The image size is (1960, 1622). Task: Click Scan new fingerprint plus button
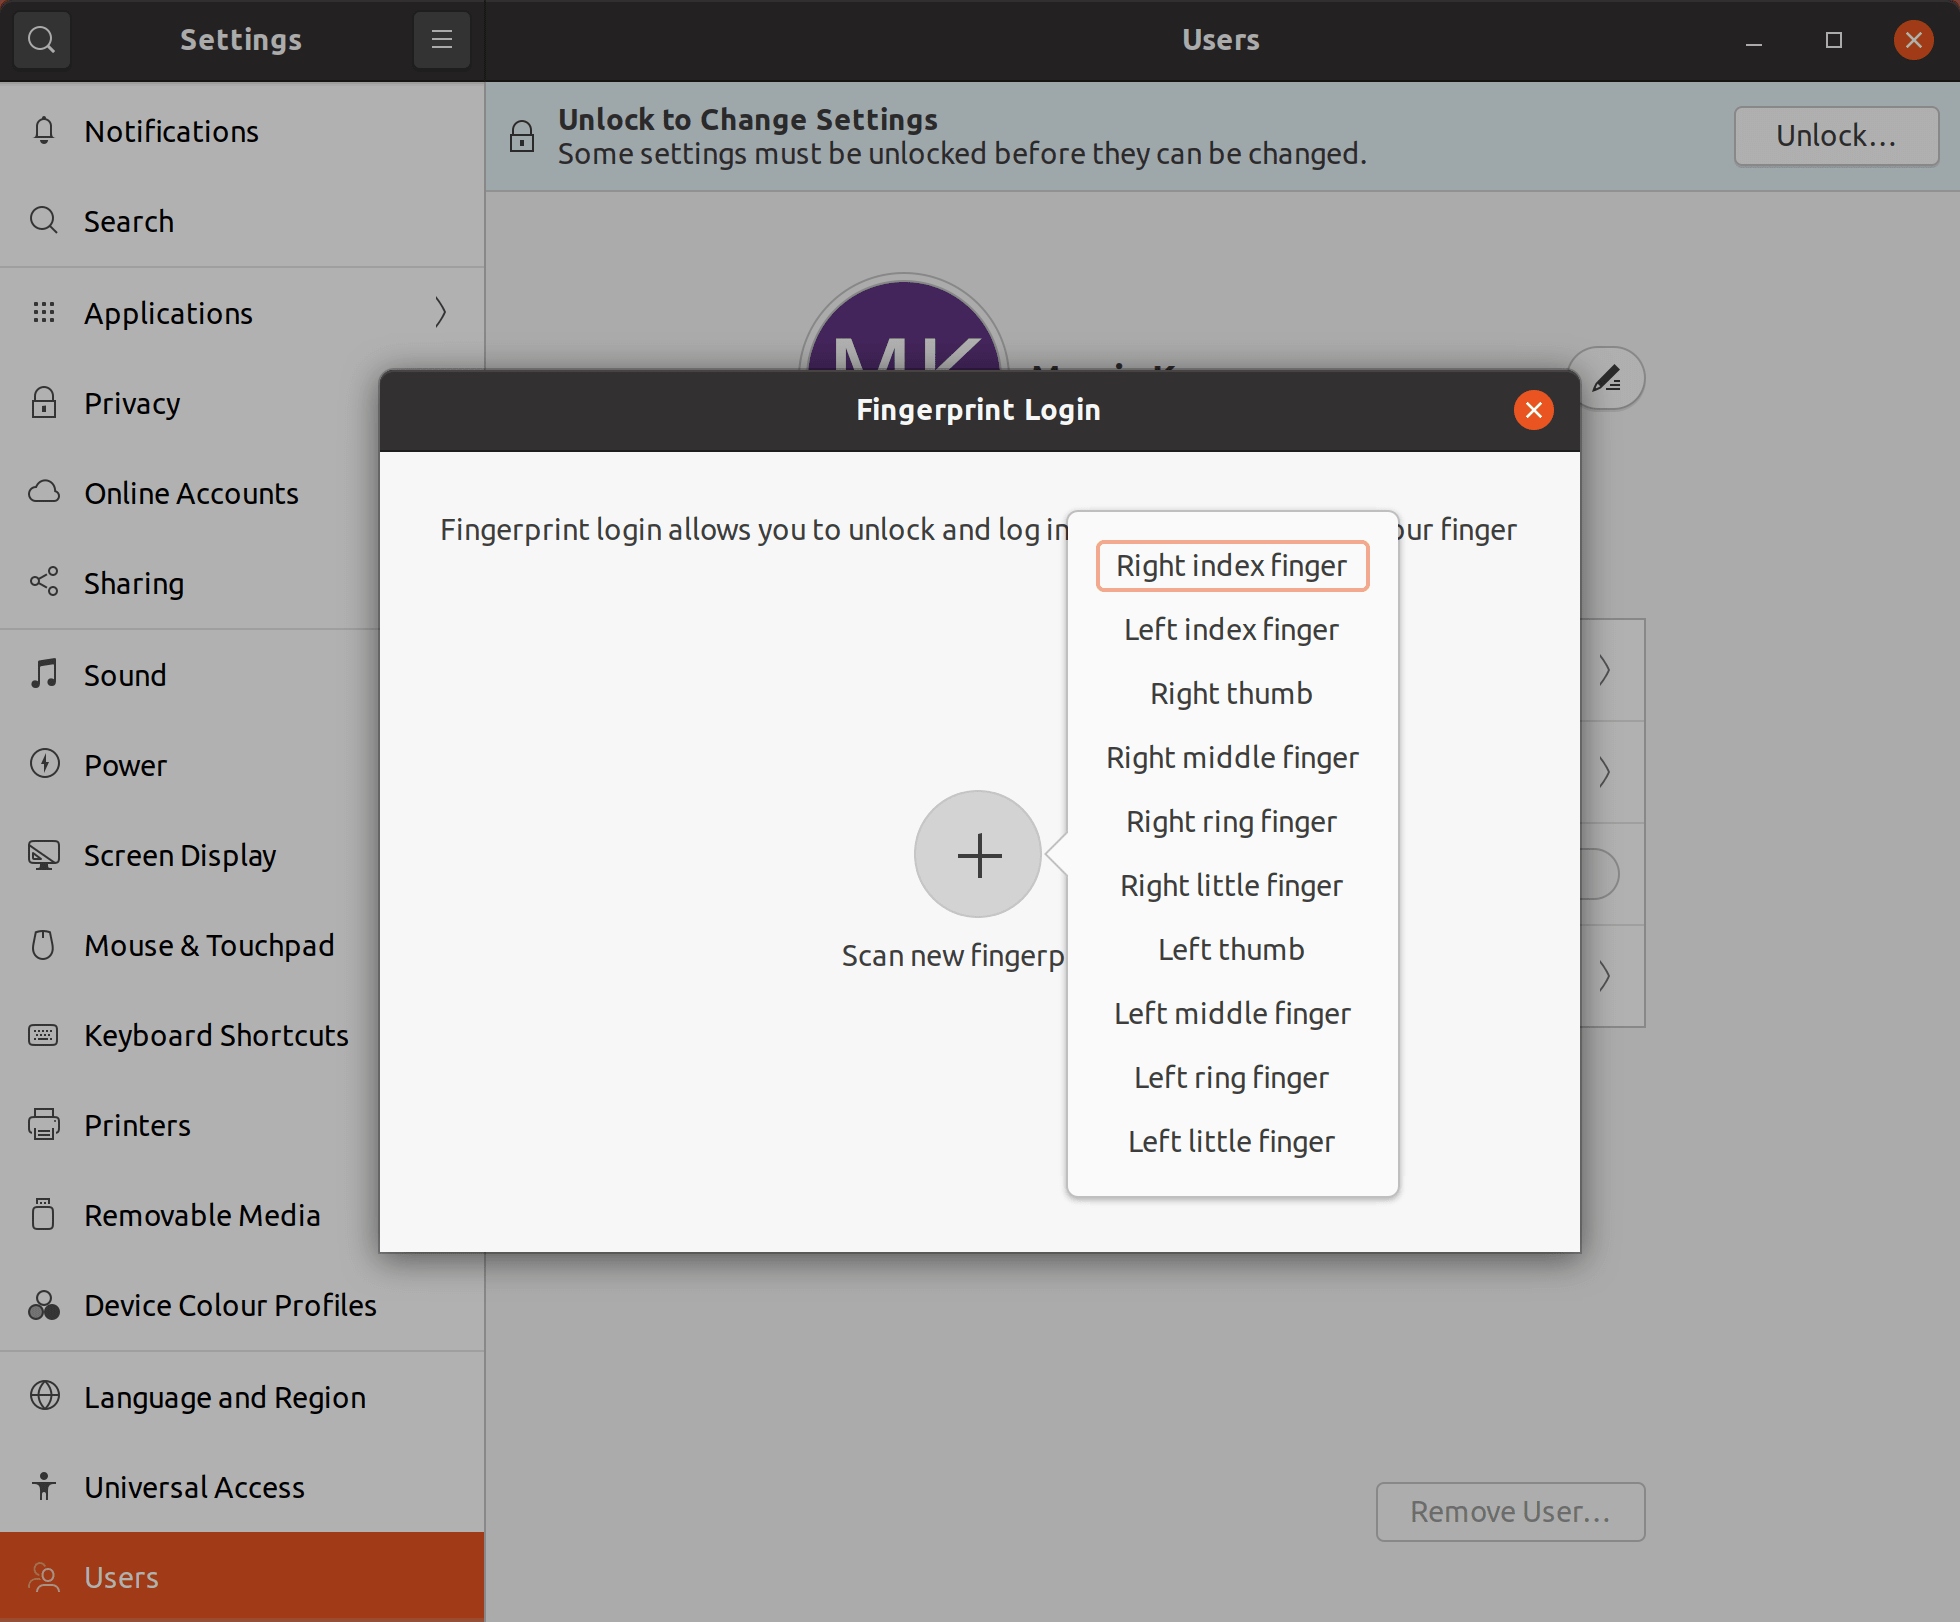[978, 855]
